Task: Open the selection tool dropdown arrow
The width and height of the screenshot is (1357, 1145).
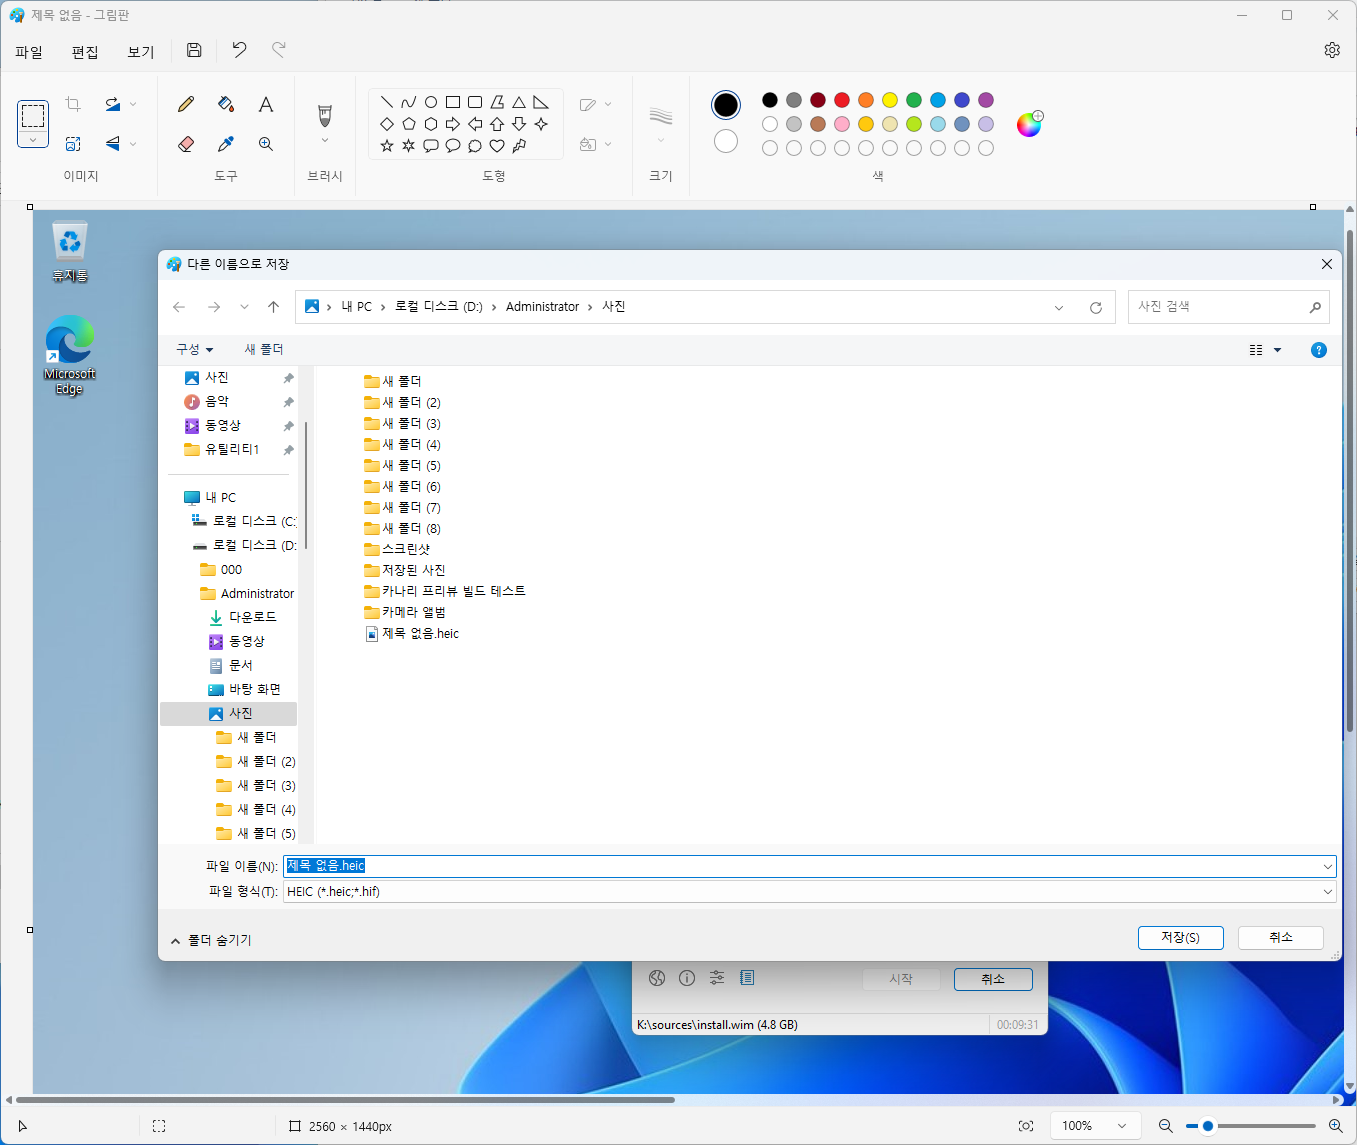Action: coord(33,140)
